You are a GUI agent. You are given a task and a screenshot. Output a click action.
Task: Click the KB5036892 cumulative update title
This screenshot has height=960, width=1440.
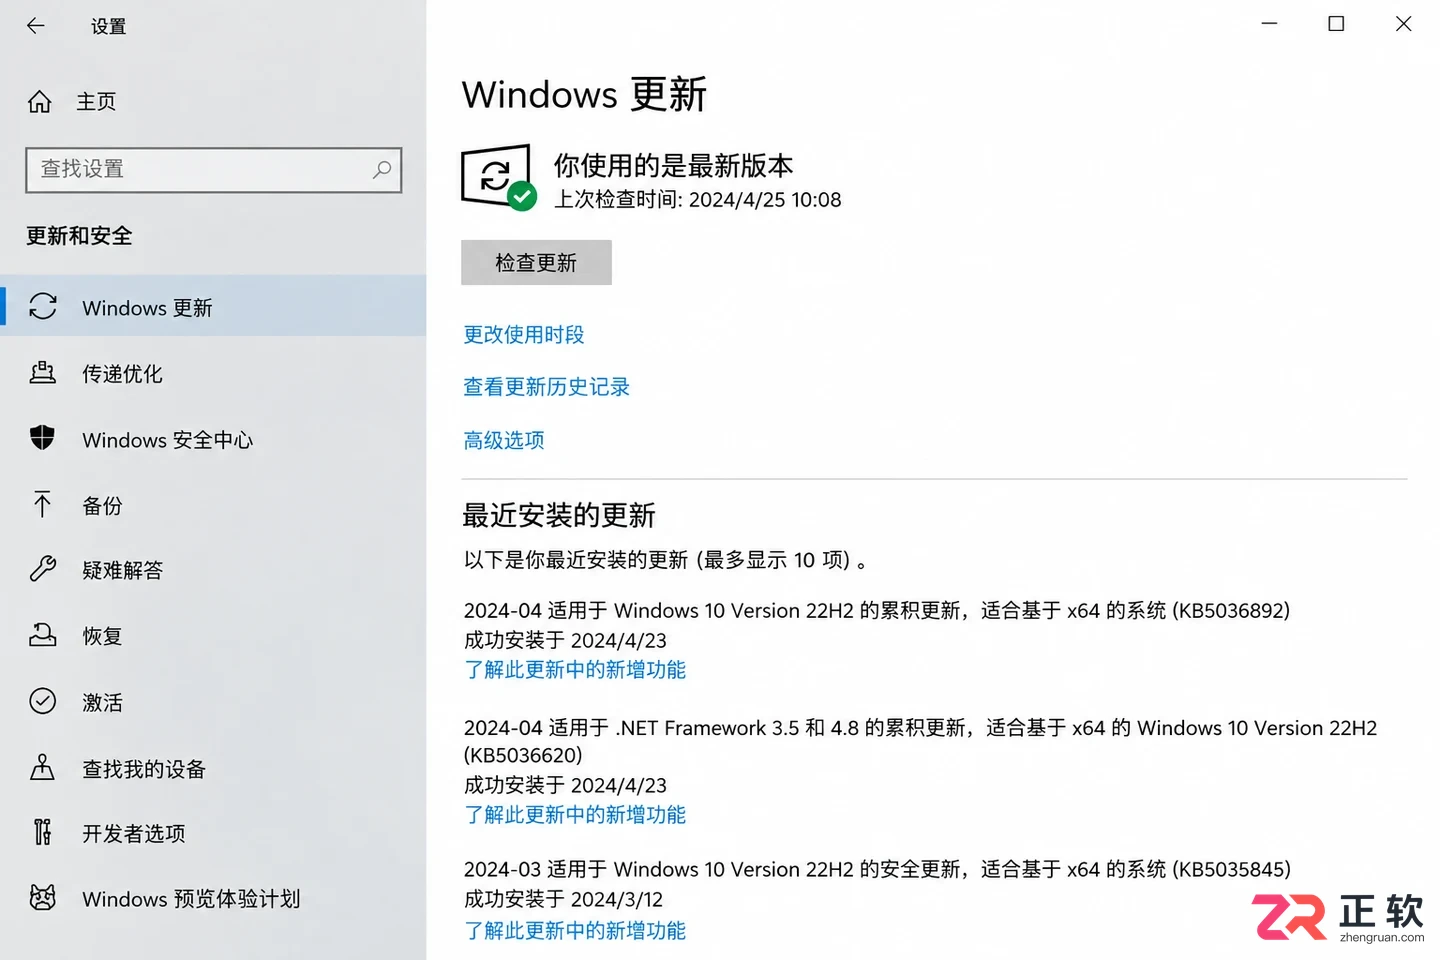tap(877, 611)
